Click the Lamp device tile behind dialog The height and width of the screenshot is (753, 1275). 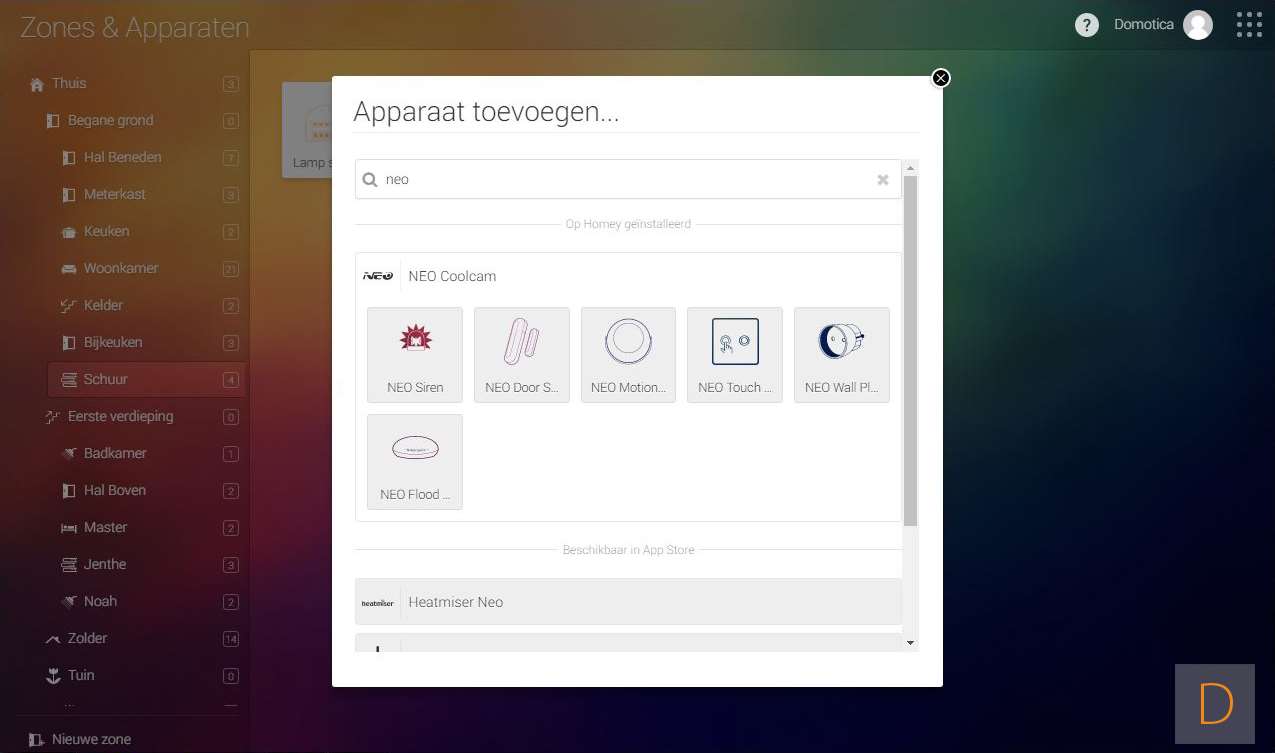(x=307, y=130)
